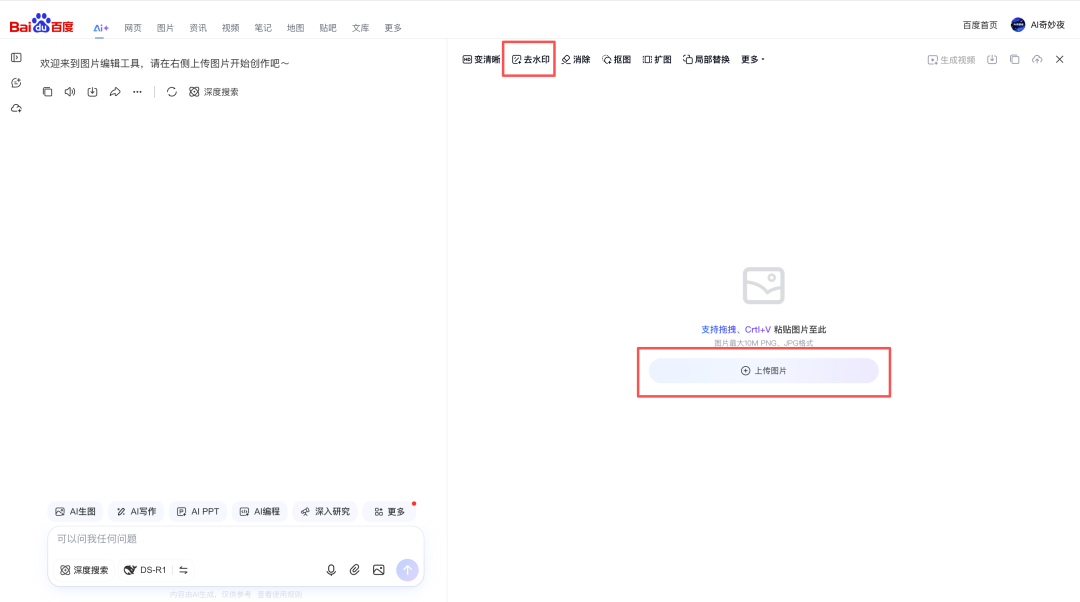
Task: Open chat history icon in left sidebar
Action: click(17, 83)
